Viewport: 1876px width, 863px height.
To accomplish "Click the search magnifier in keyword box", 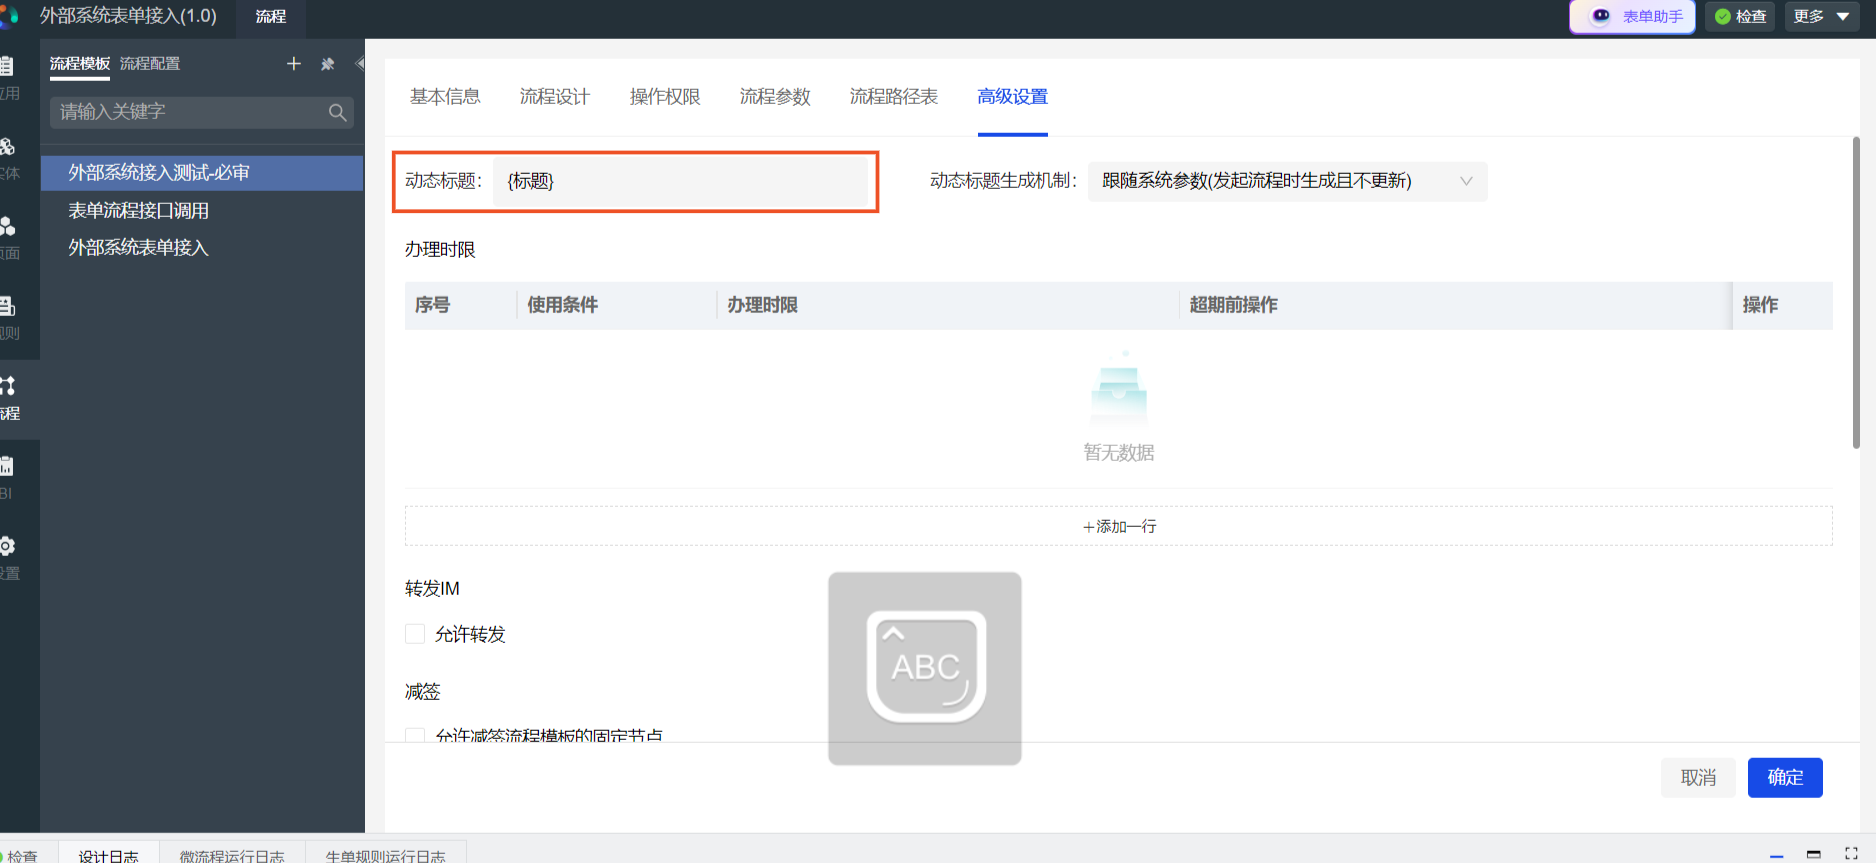I will point(338,113).
